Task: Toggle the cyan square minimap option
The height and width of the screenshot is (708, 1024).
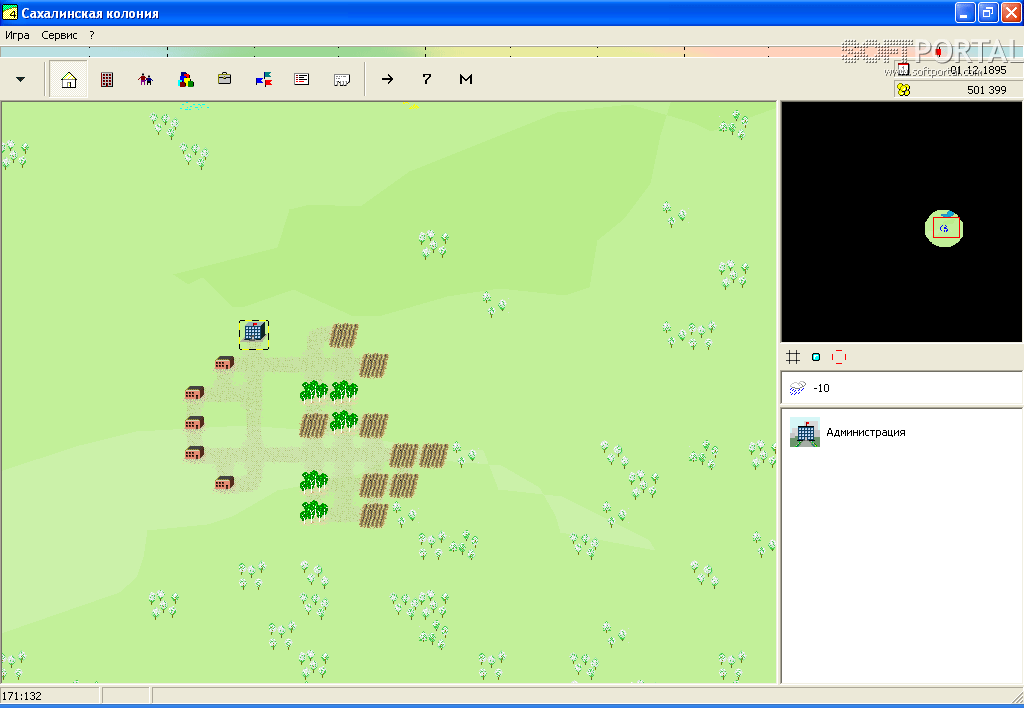Action: [816, 357]
